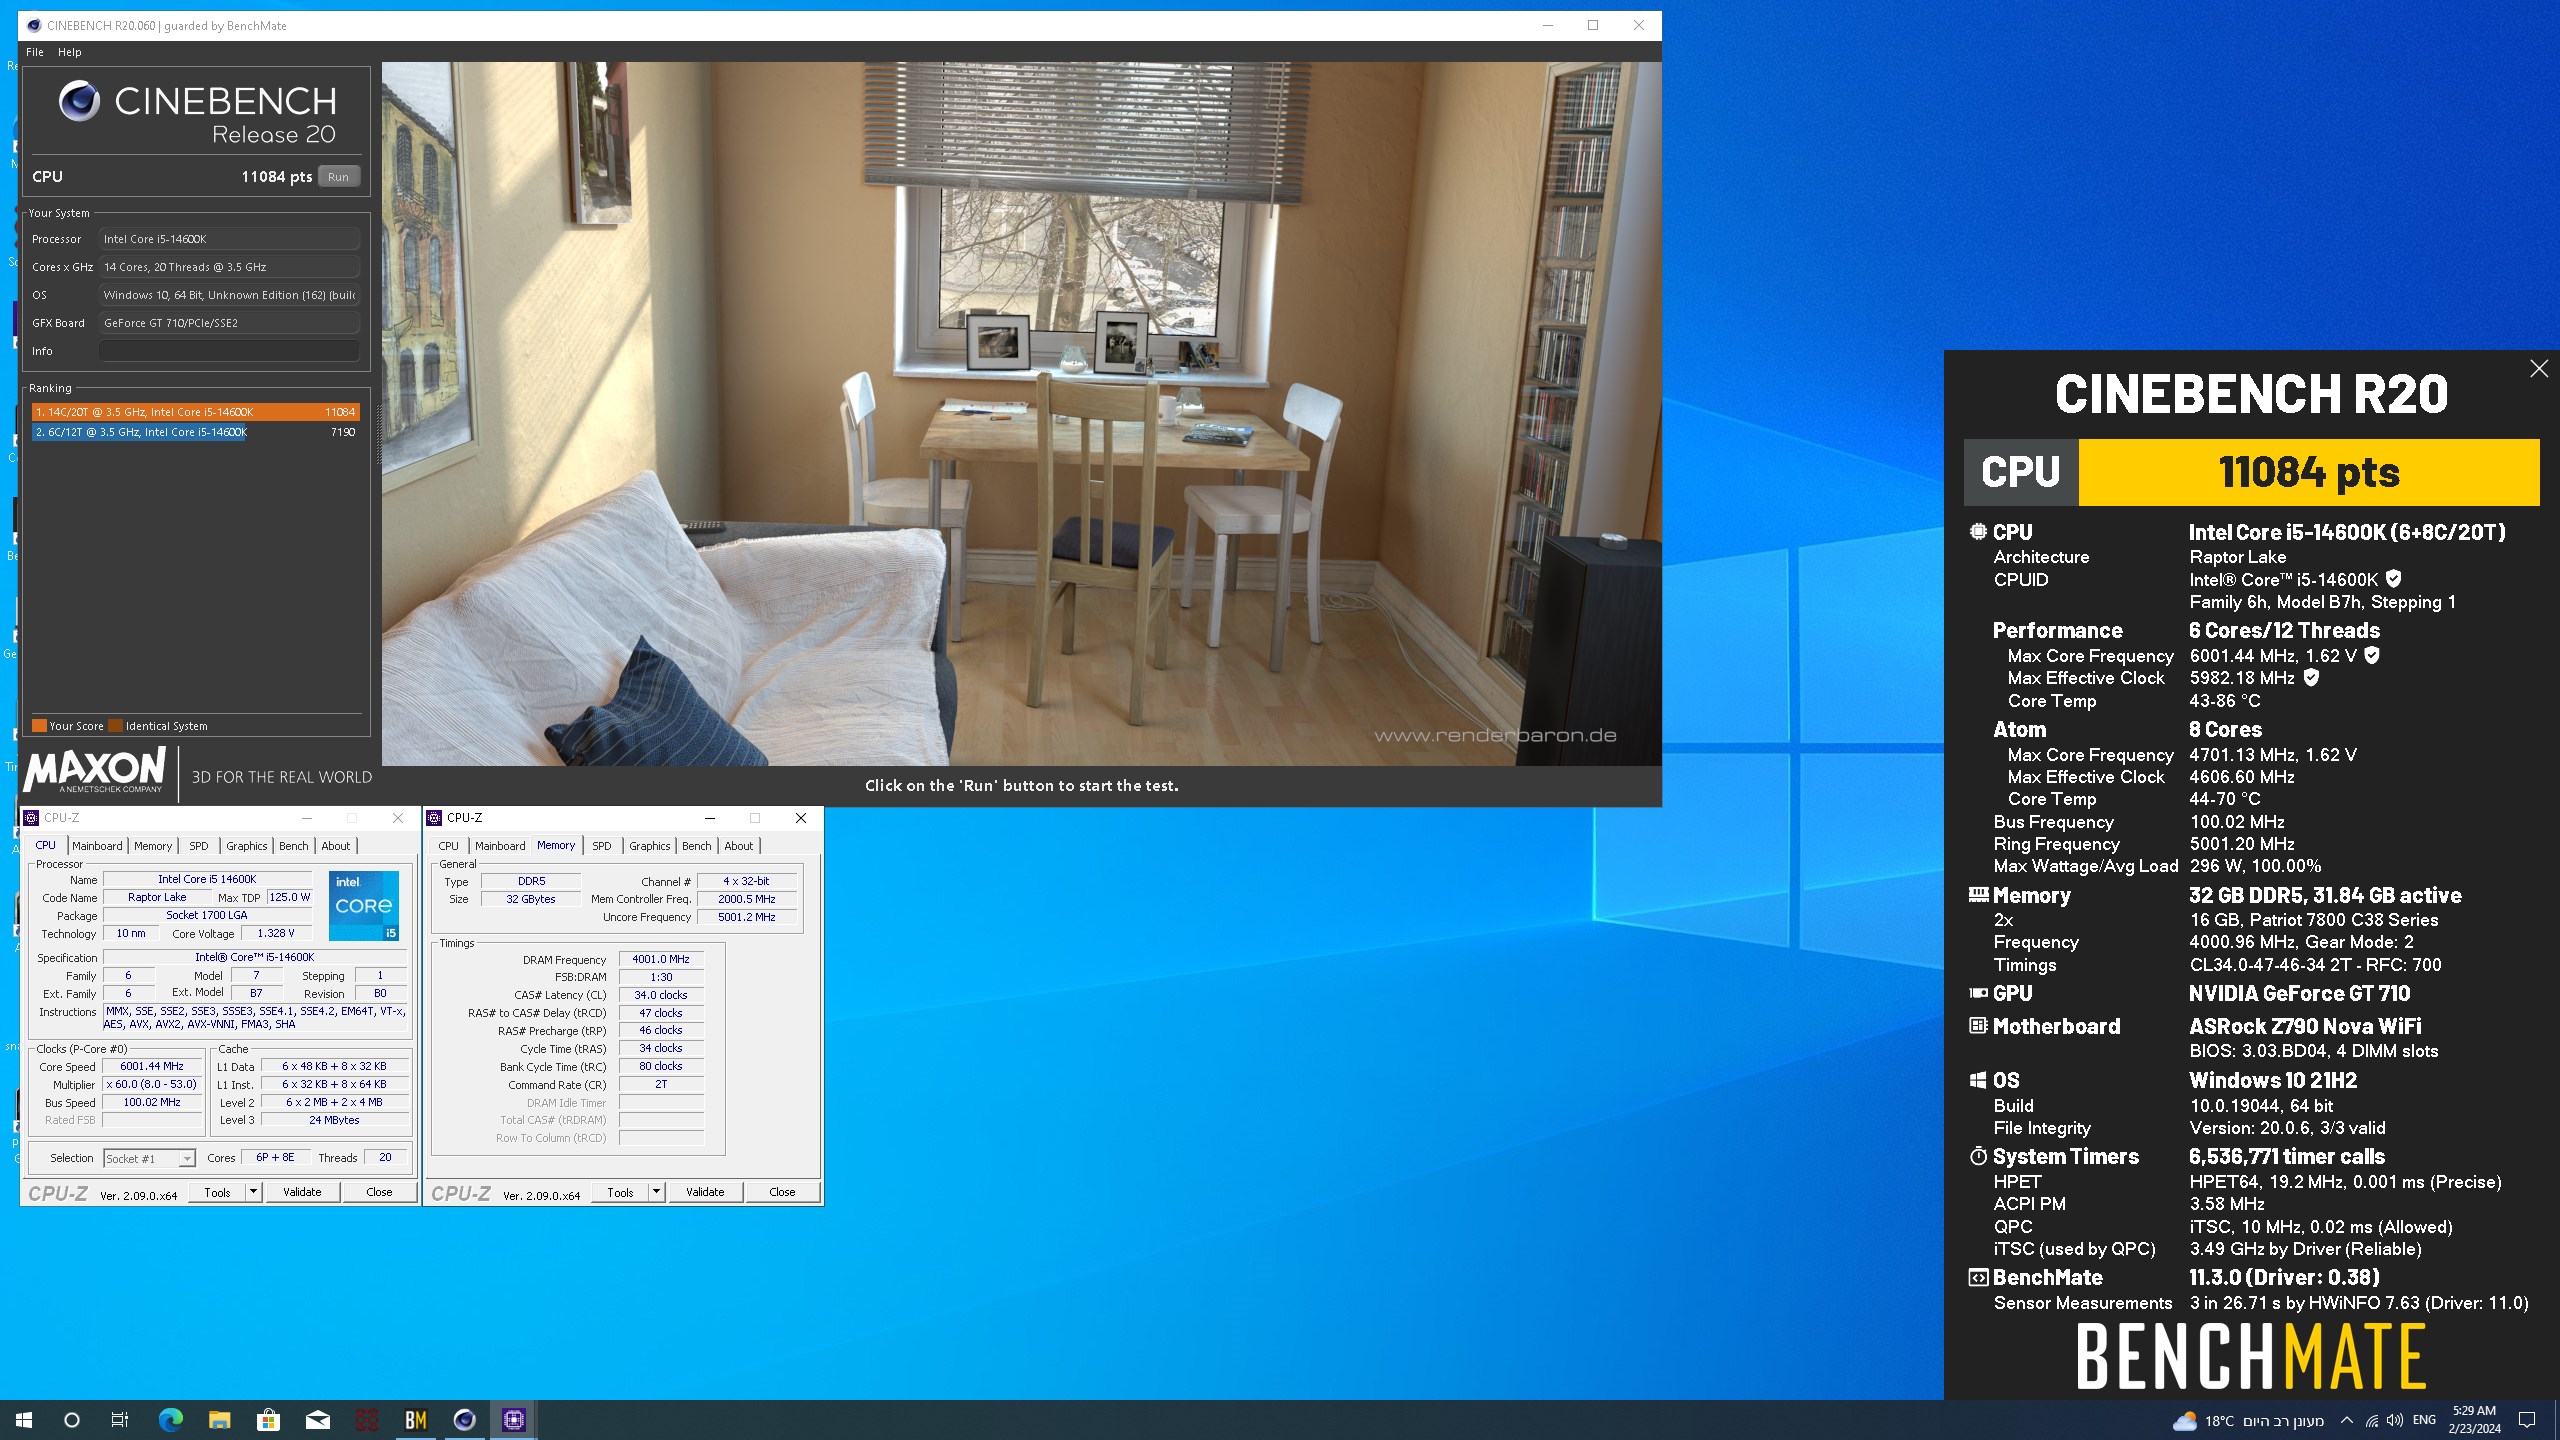Click the Cinebench title bar app icon
The image size is (2560, 1440).
click(34, 25)
